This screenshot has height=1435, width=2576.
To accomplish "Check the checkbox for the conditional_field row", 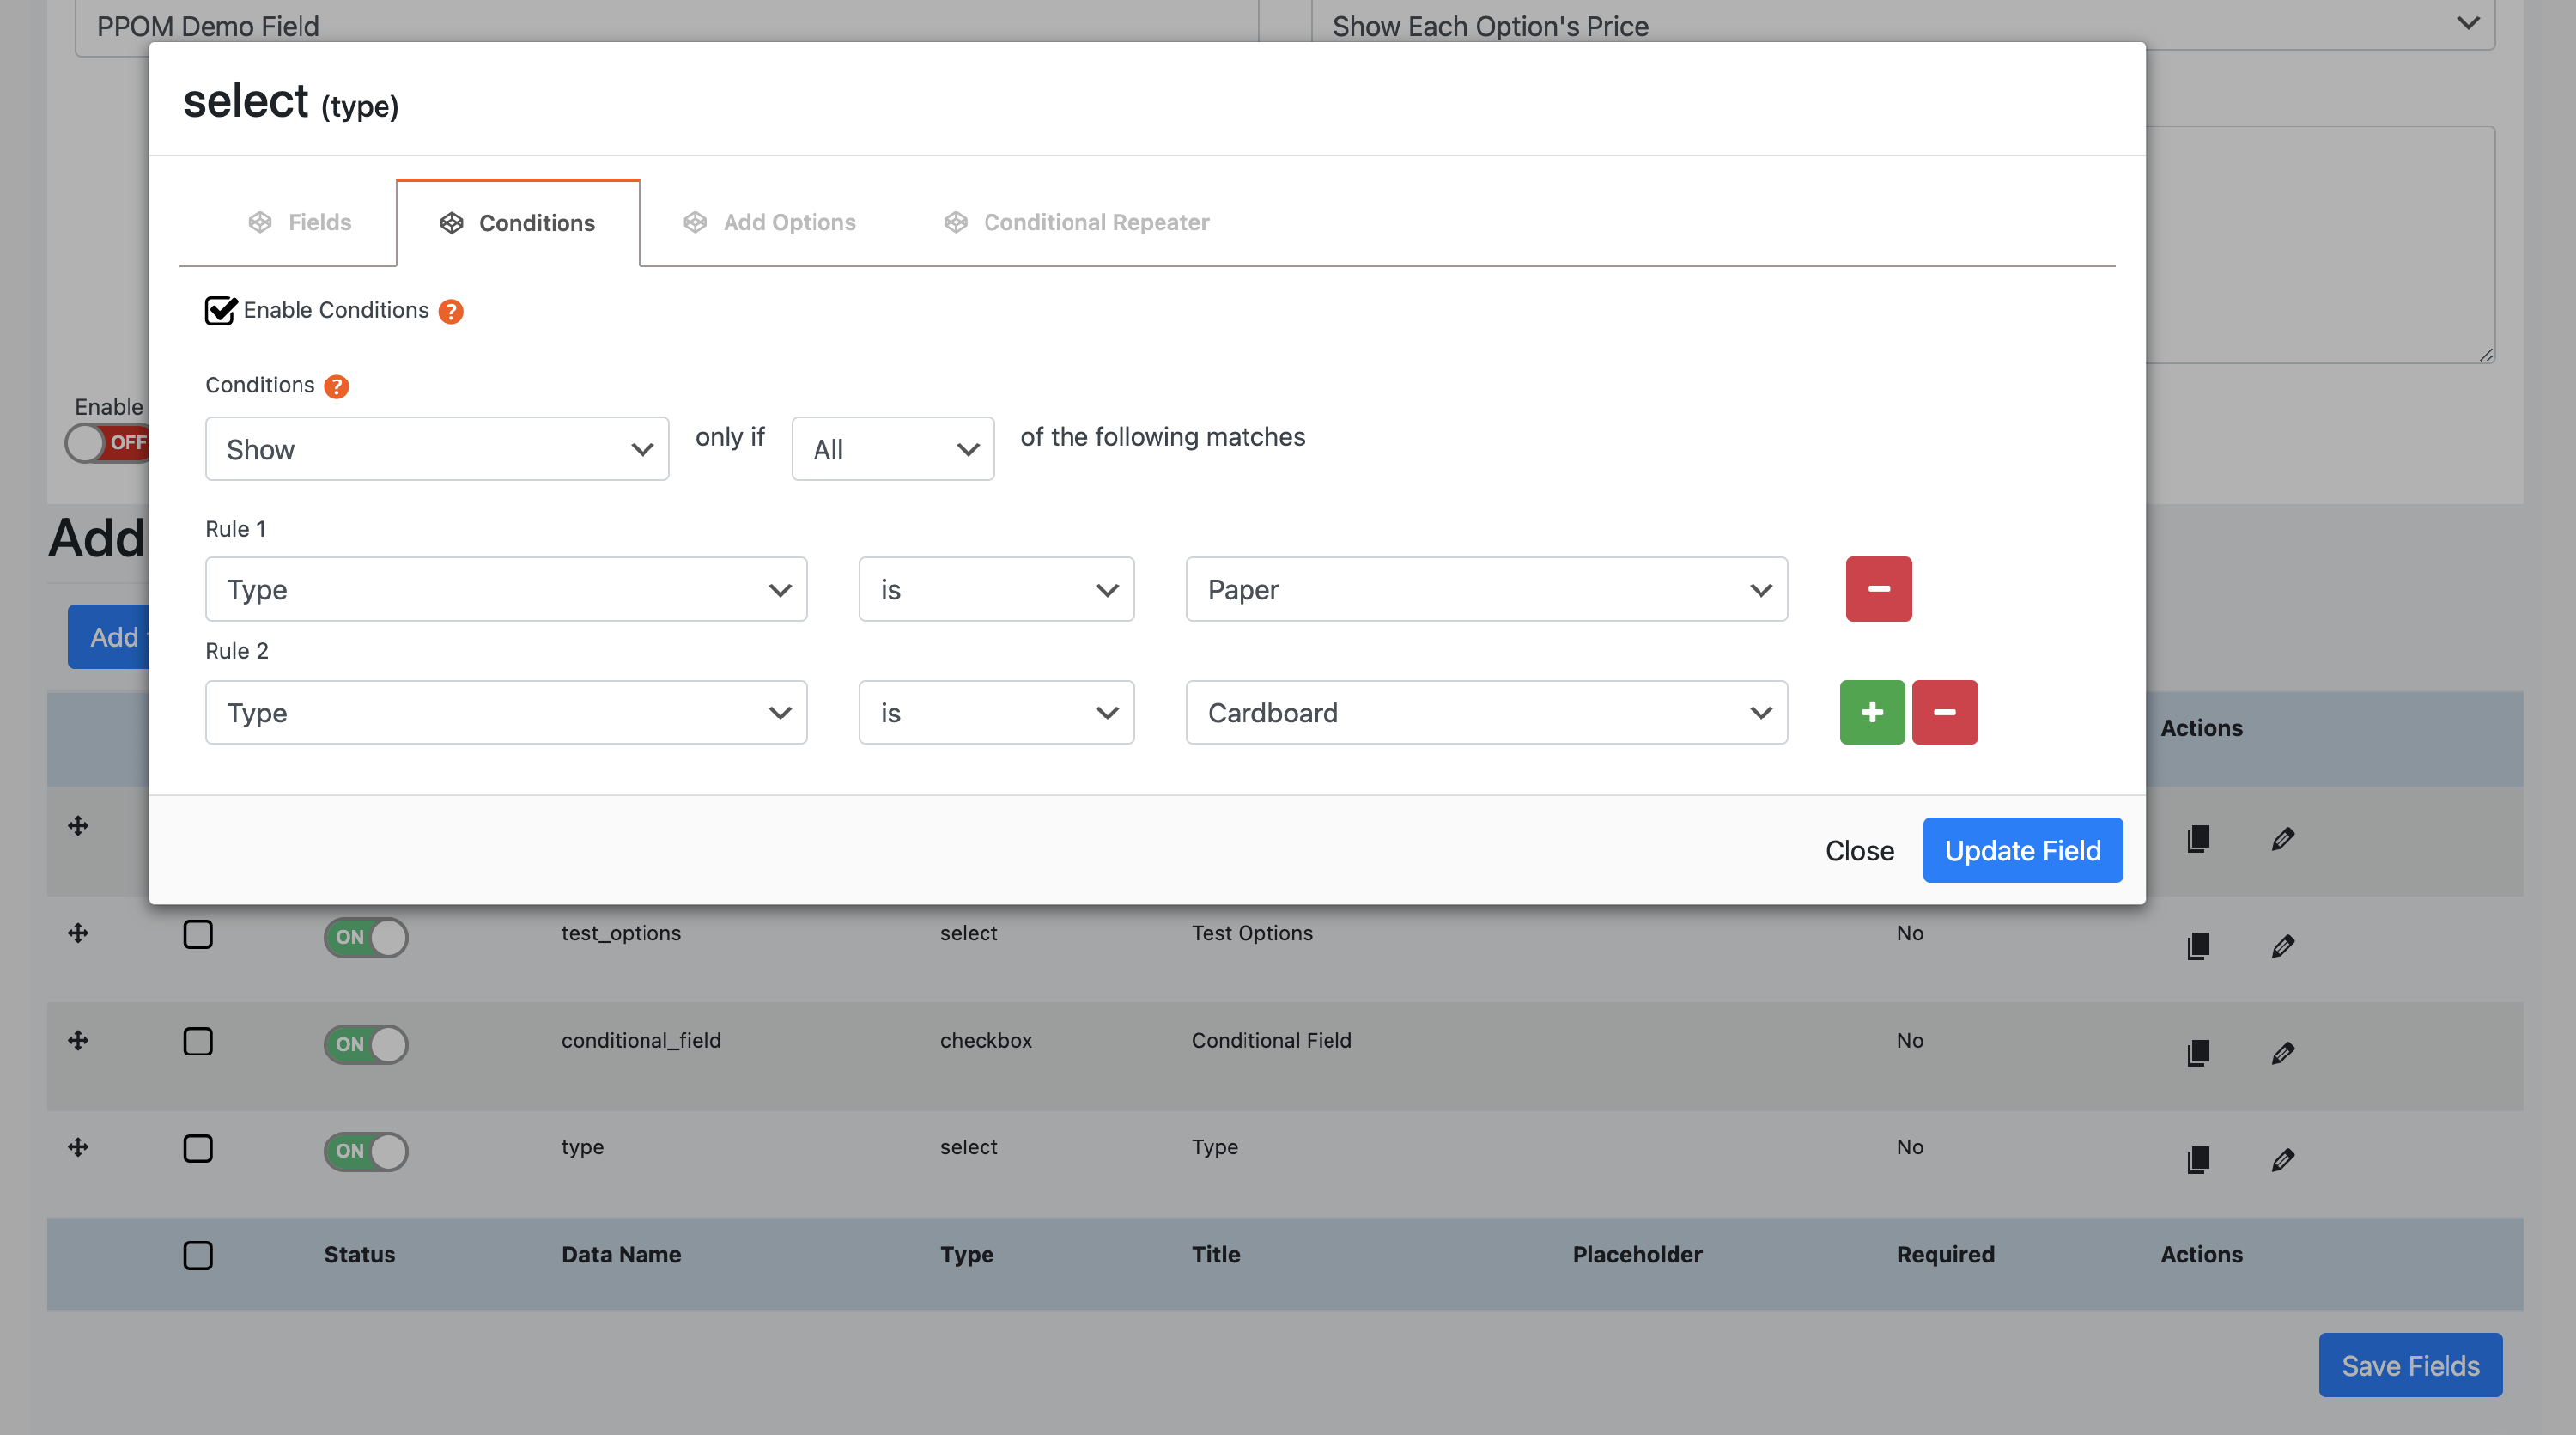I will pyautogui.click(x=198, y=1041).
